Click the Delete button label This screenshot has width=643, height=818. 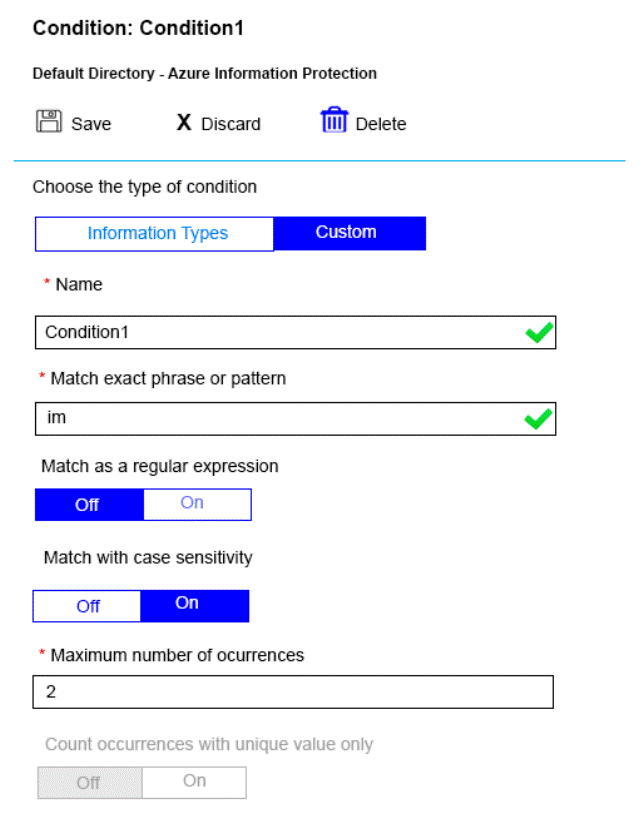pos(381,124)
